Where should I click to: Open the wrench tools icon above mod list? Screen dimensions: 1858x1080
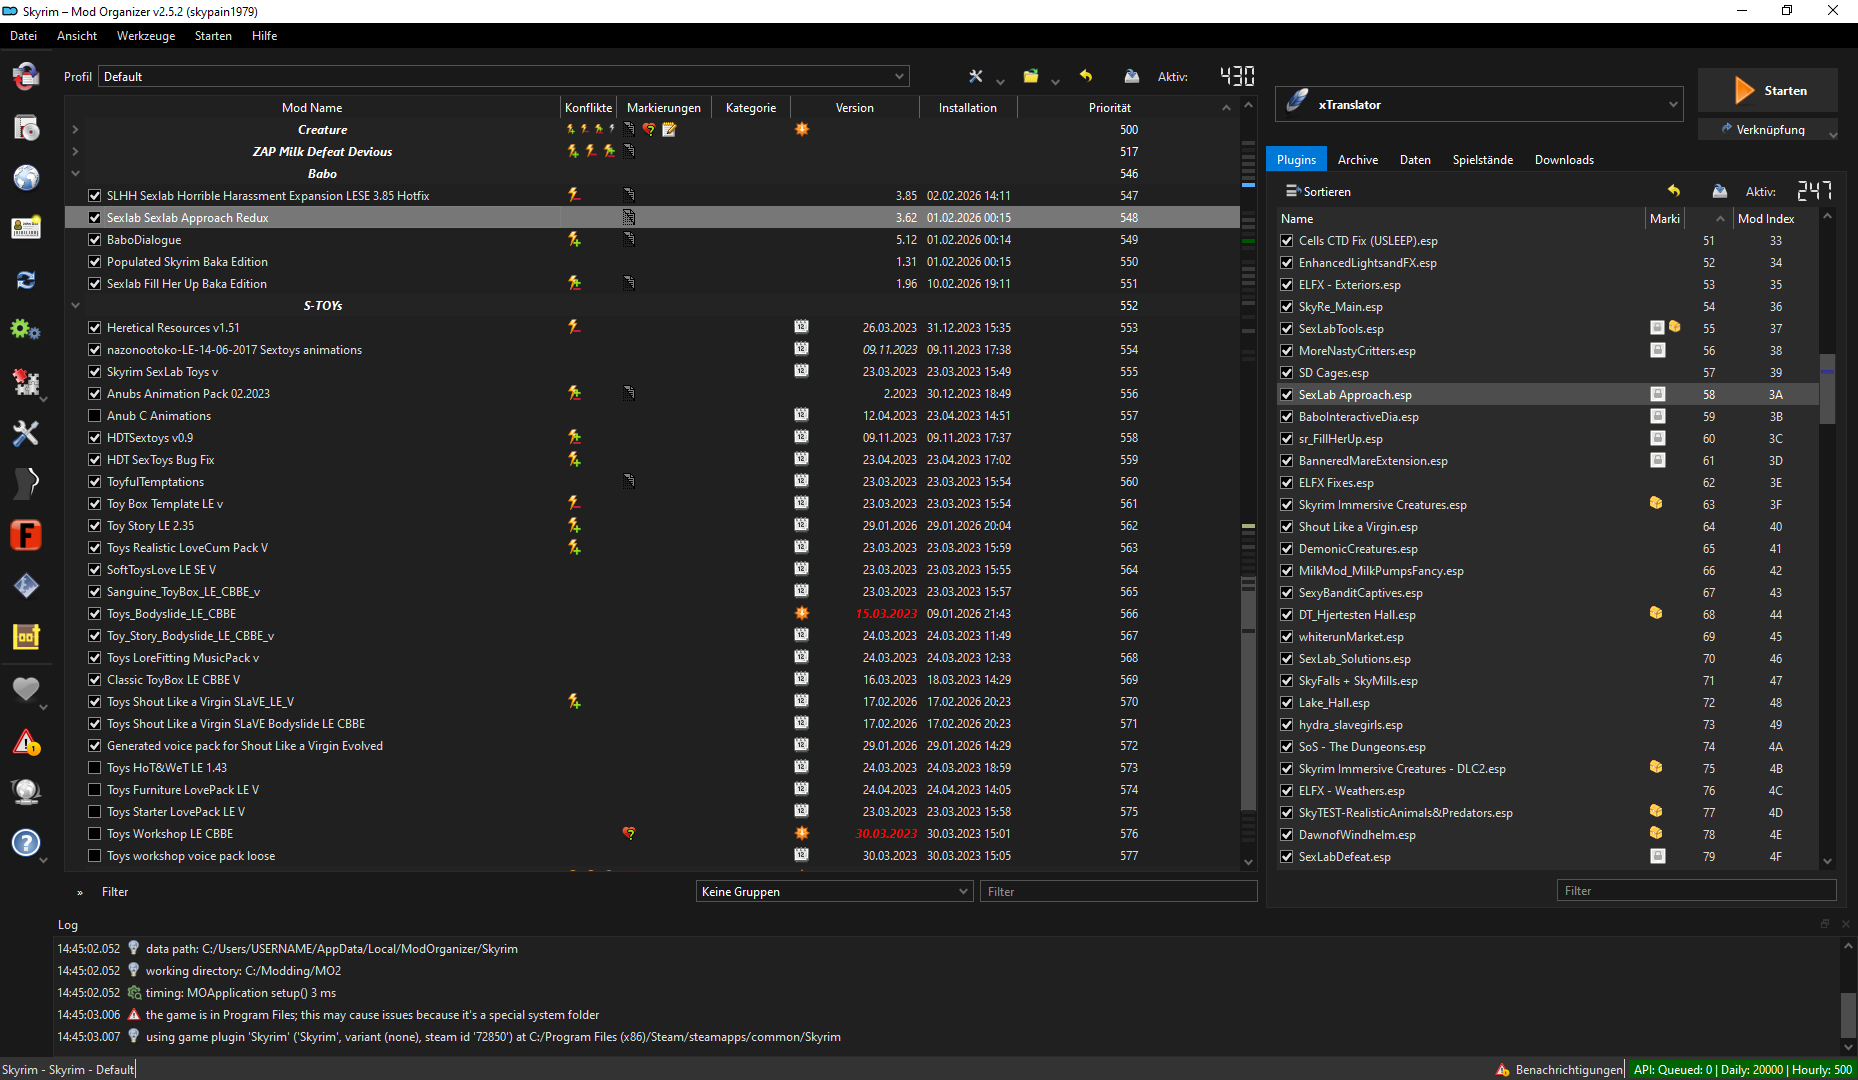(976, 76)
